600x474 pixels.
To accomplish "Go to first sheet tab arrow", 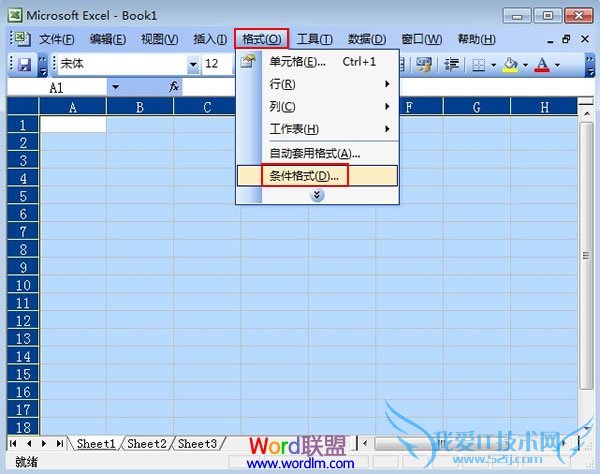I will tap(13, 443).
